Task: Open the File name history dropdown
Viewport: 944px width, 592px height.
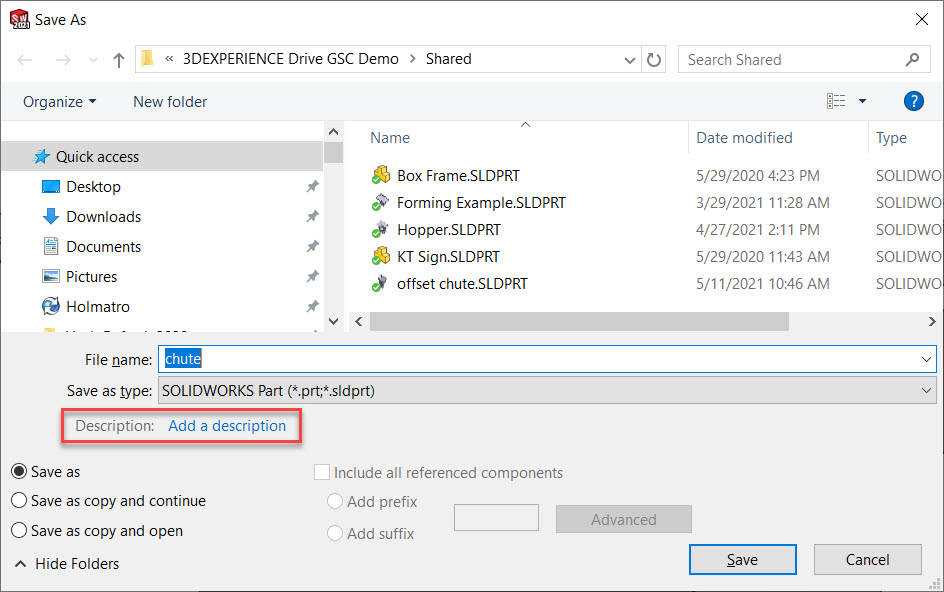Action: (x=926, y=360)
